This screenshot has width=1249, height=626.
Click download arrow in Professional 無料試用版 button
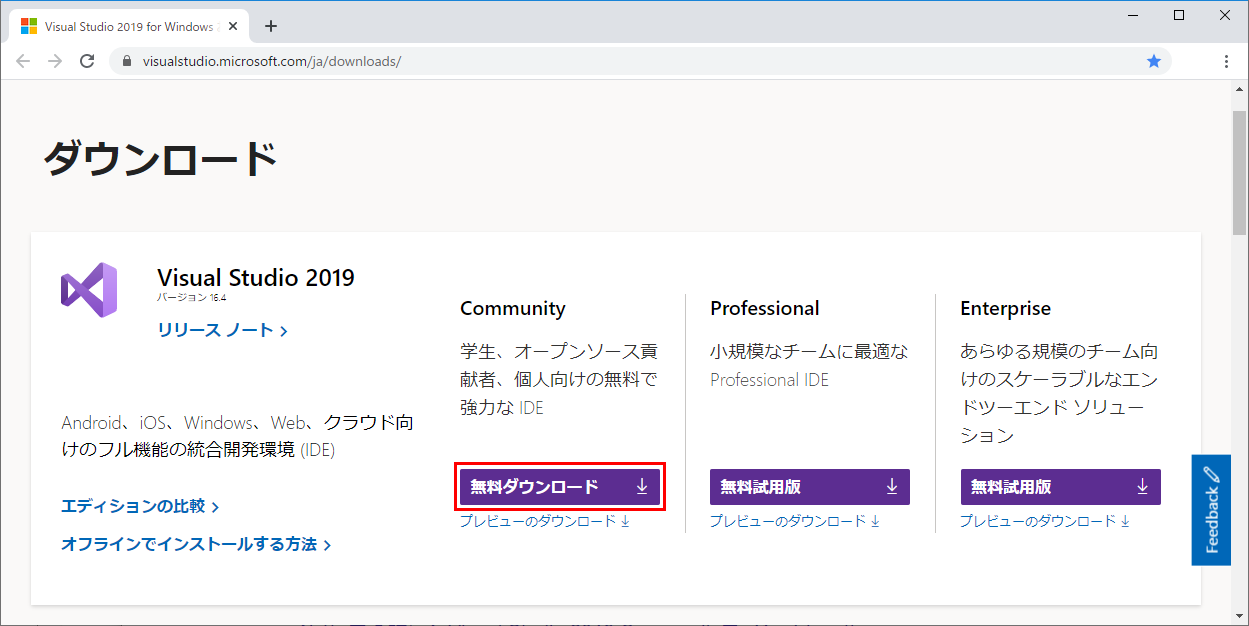[892, 486]
